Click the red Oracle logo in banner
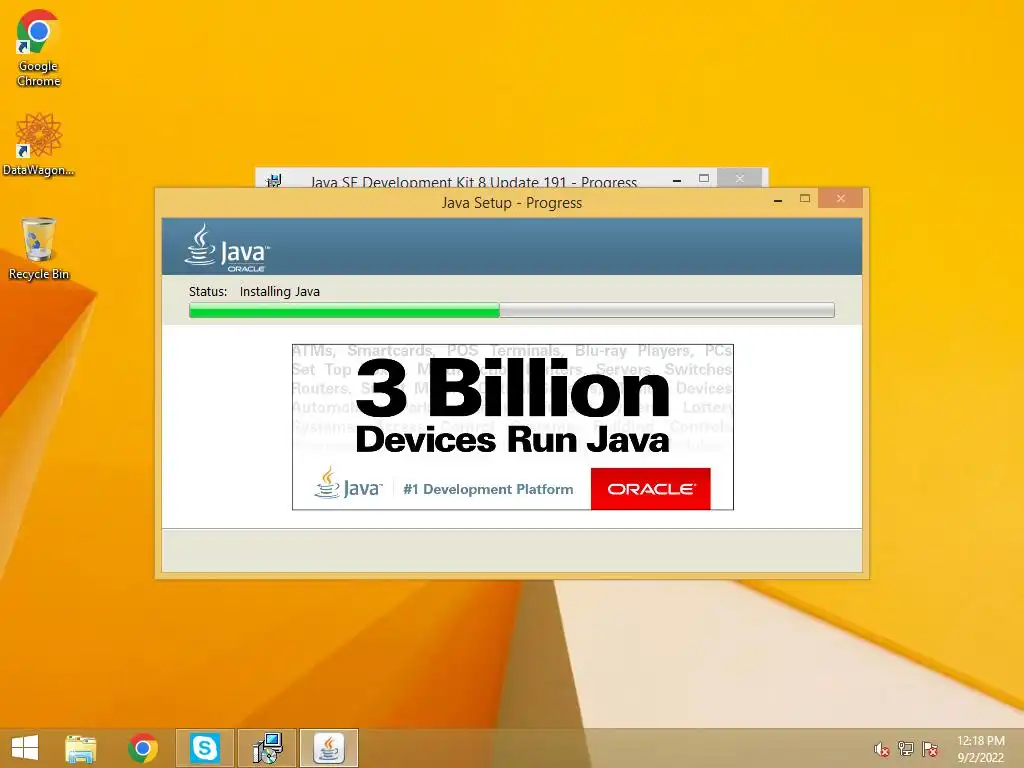 tap(650, 488)
